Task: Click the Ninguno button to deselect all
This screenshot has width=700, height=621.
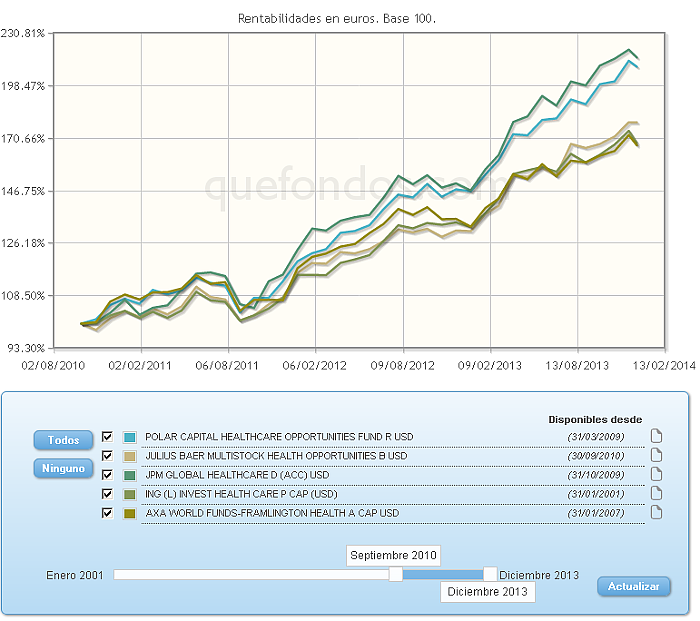Action: pos(63,468)
